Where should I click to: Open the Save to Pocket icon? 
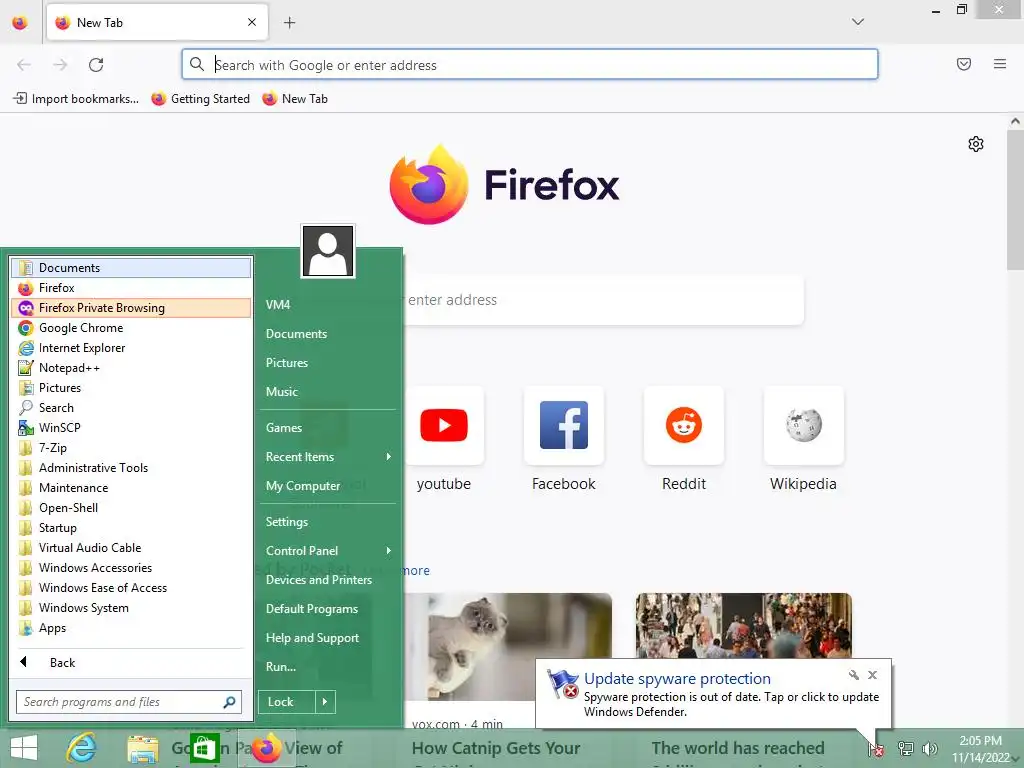coord(964,64)
